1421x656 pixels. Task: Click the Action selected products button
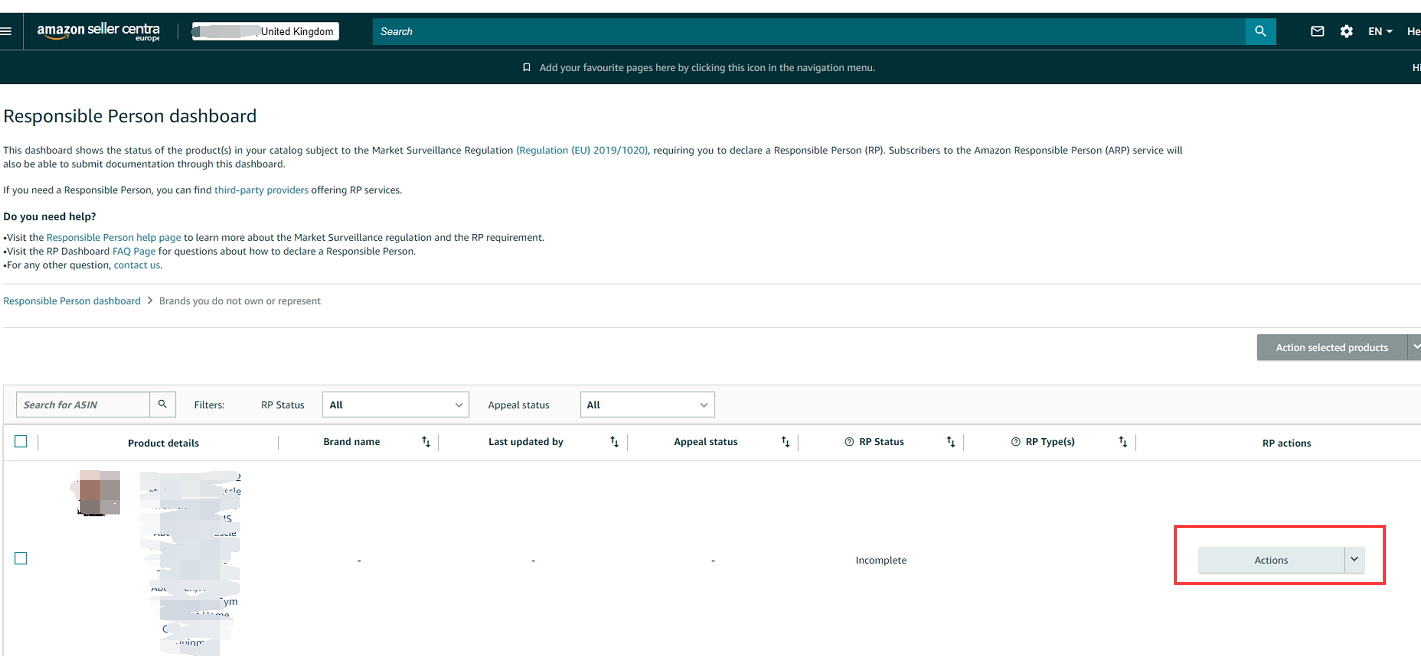pos(1331,347)
